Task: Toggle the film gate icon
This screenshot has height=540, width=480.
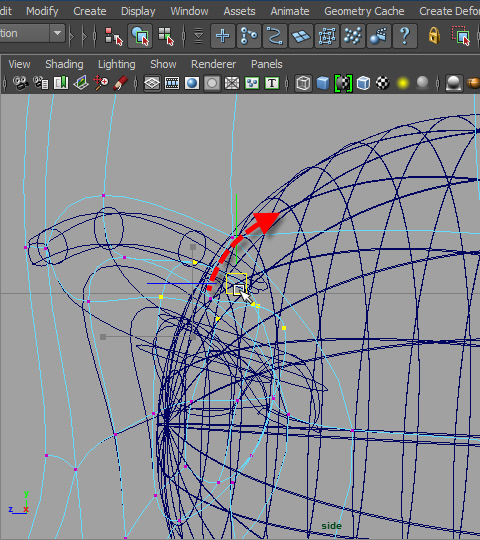Action: (x=172, y=83)
